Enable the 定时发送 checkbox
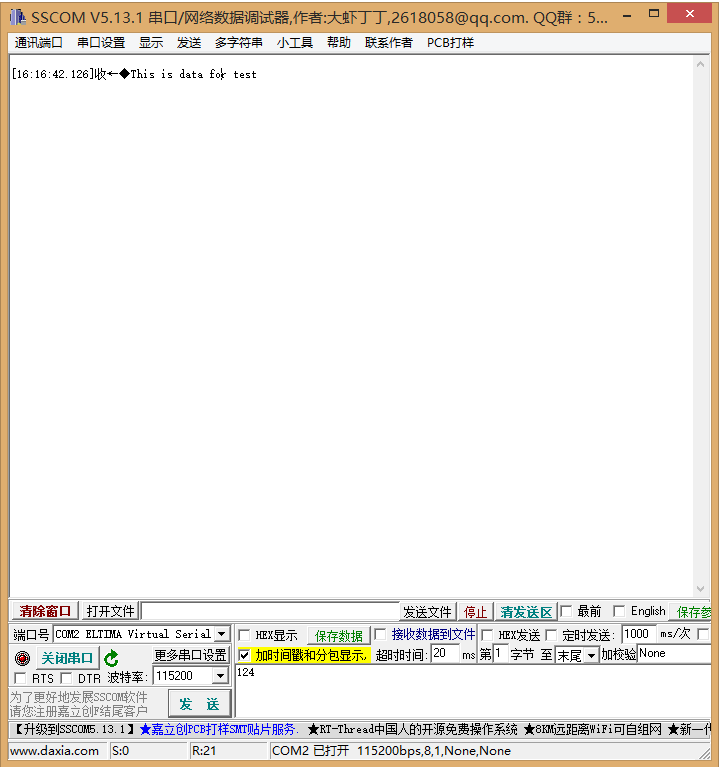The image size is (719, 767). pyautogui.click(x=551, y=635)
